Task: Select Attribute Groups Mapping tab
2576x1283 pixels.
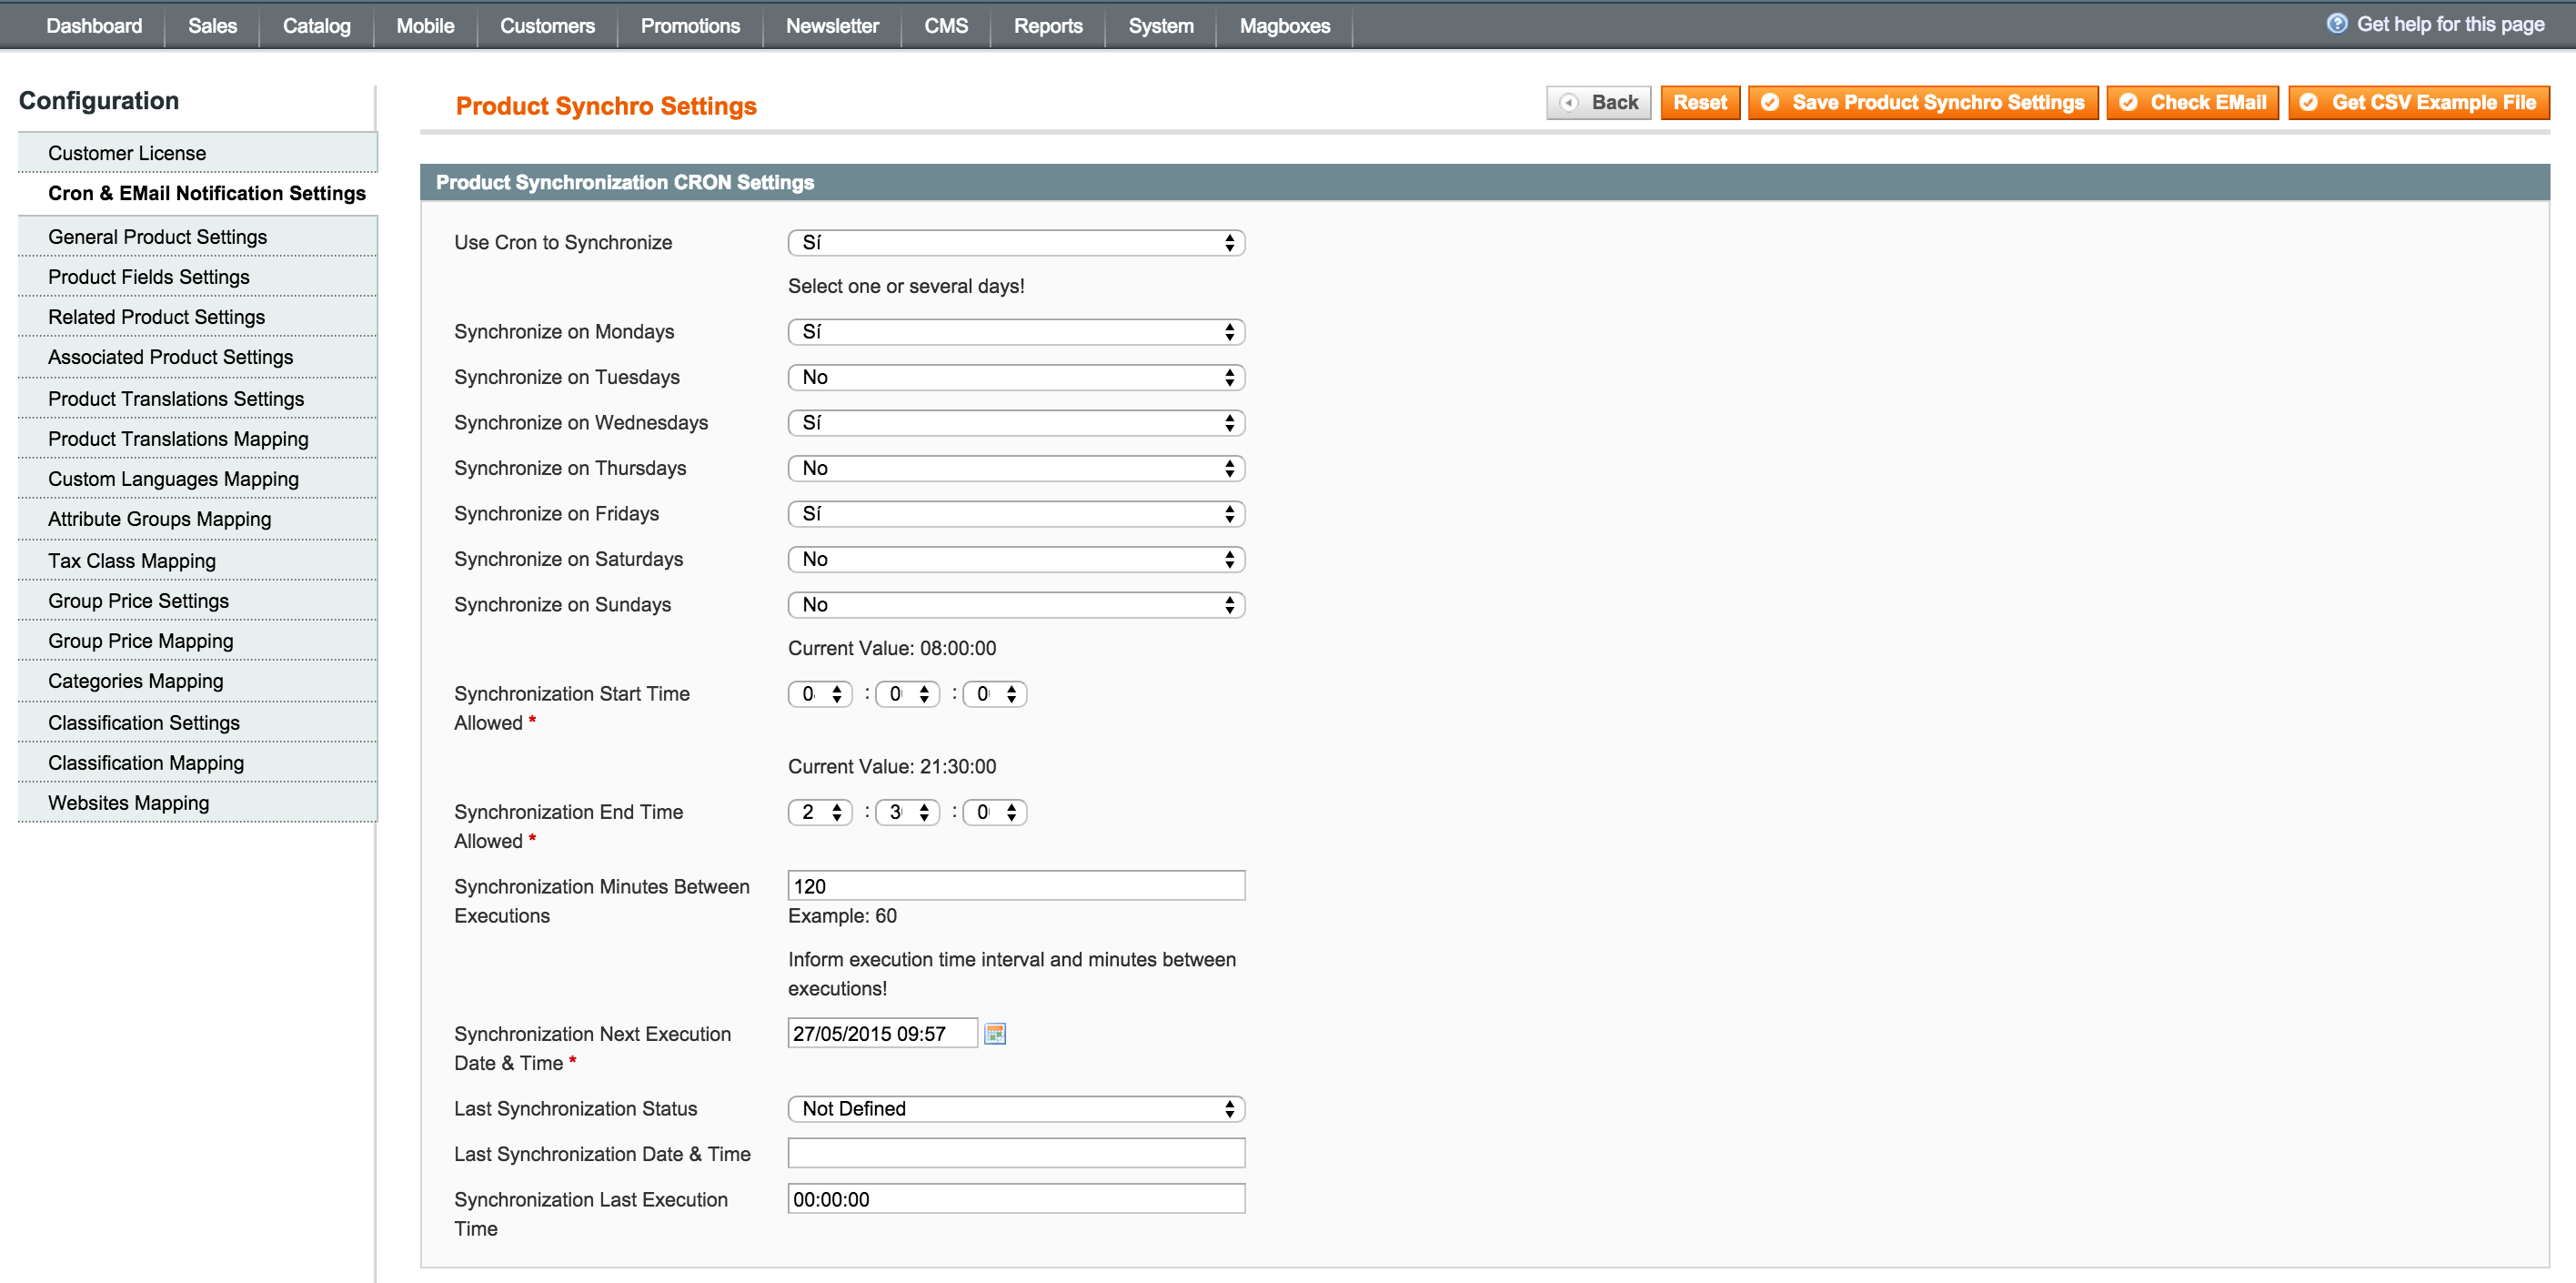Action: click(198, 519)
